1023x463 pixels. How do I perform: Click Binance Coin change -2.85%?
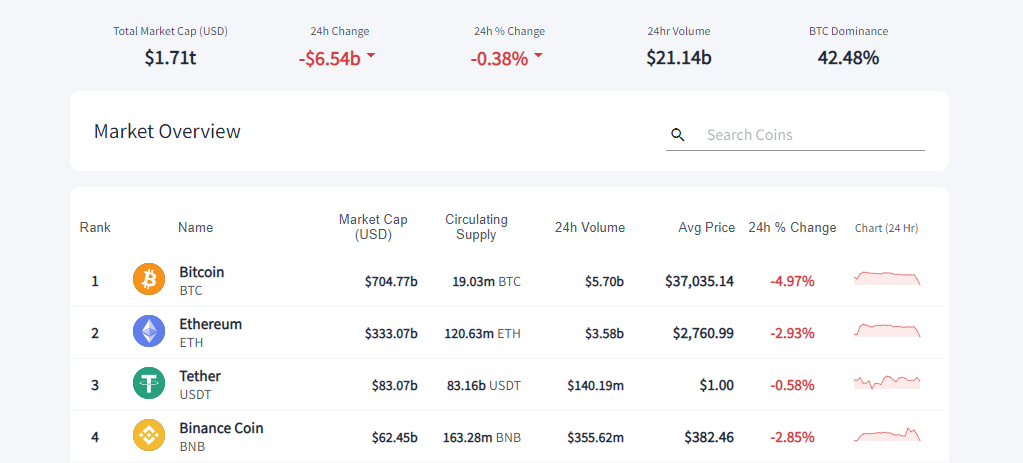[x=792, y=438]
